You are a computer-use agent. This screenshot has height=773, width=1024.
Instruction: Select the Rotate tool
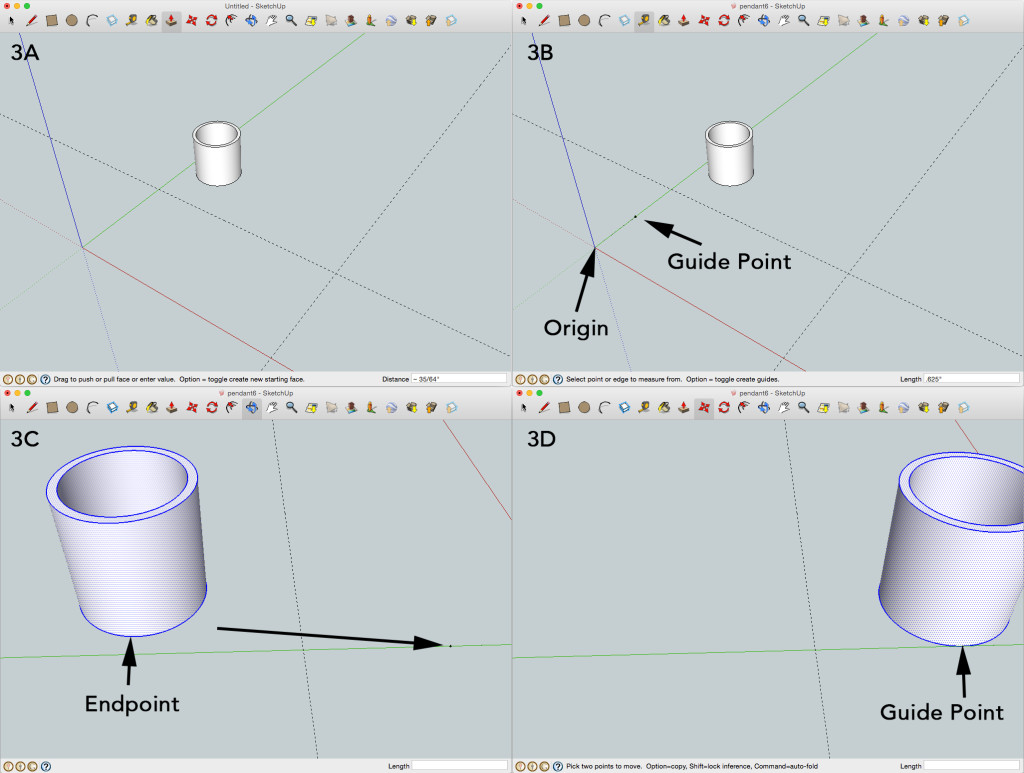click(x=211, y=20)
